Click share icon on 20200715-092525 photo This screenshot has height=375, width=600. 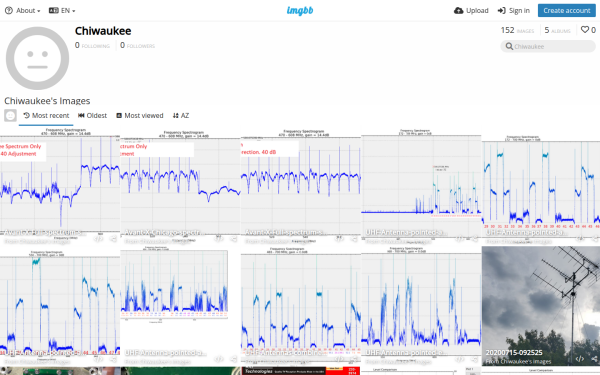click(594, 359)
